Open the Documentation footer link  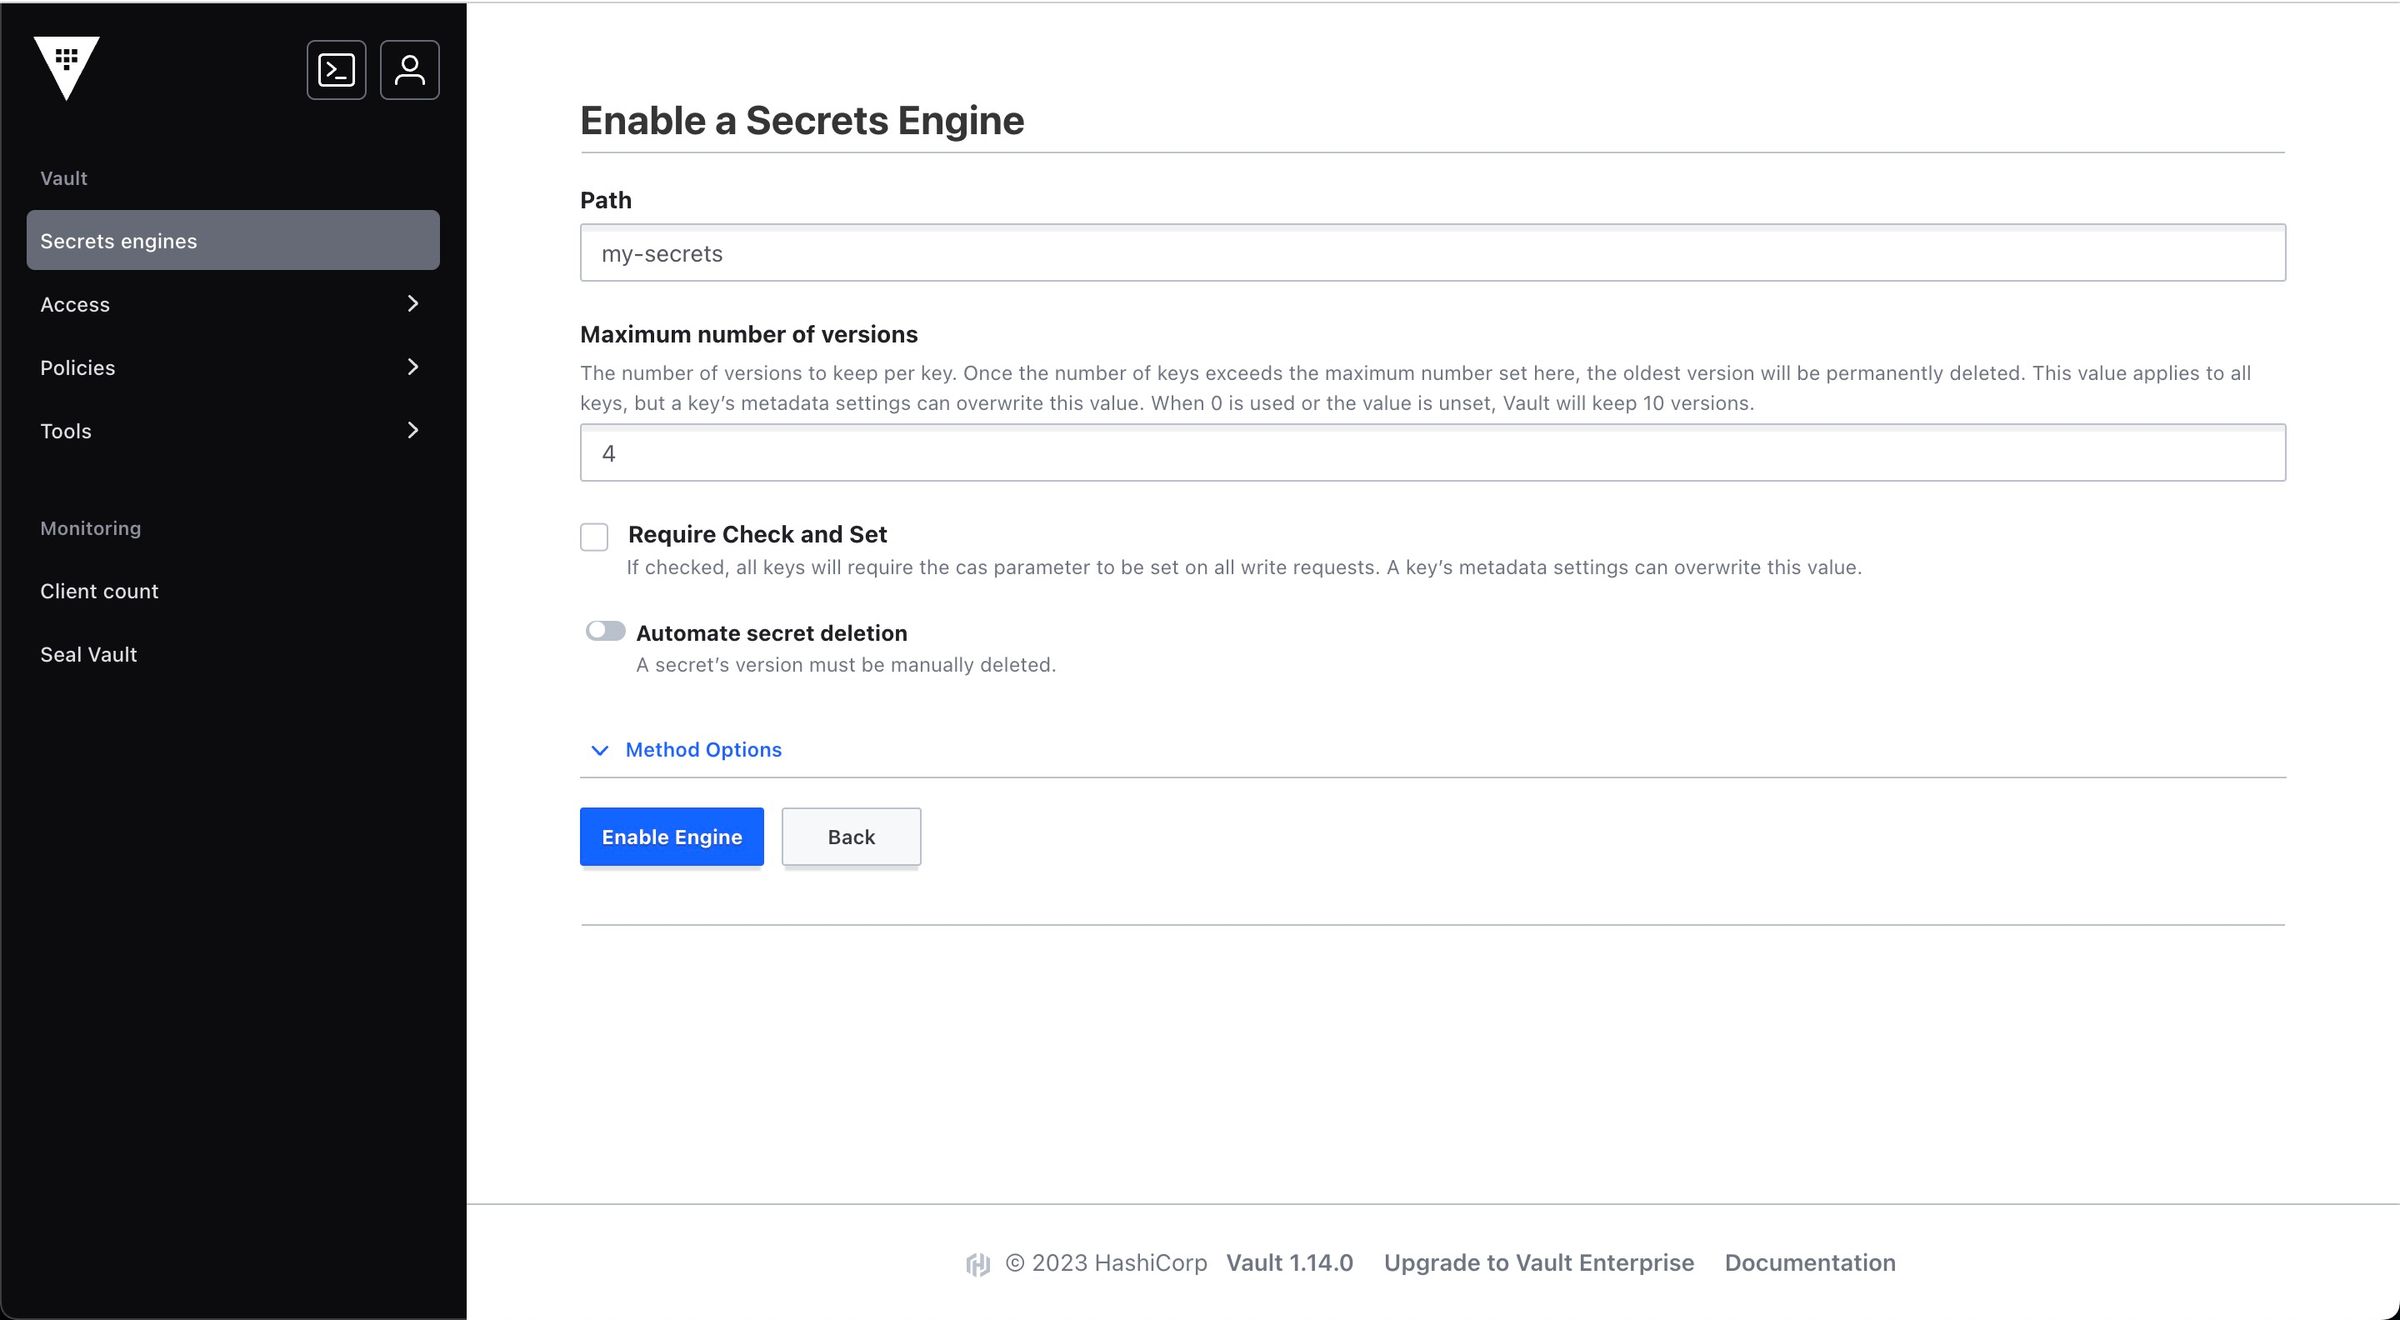(x=1809, y=1263)
